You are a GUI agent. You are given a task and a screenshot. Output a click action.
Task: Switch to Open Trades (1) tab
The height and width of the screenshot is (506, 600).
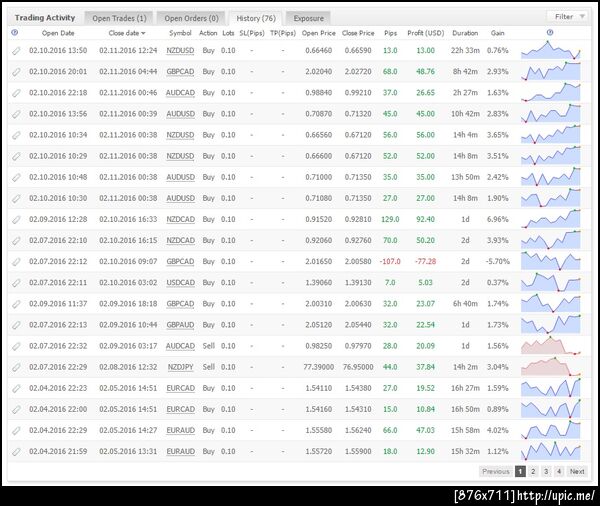pos(119,18)
